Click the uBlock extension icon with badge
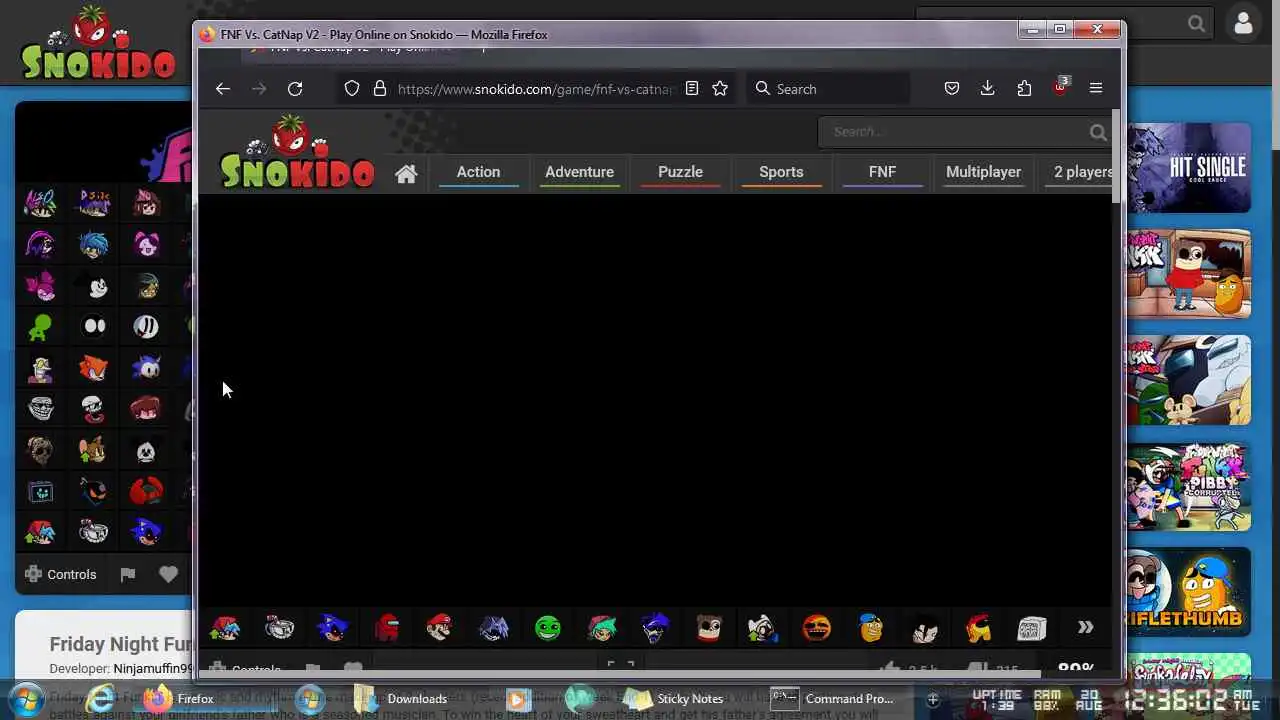 point(1061,87)
